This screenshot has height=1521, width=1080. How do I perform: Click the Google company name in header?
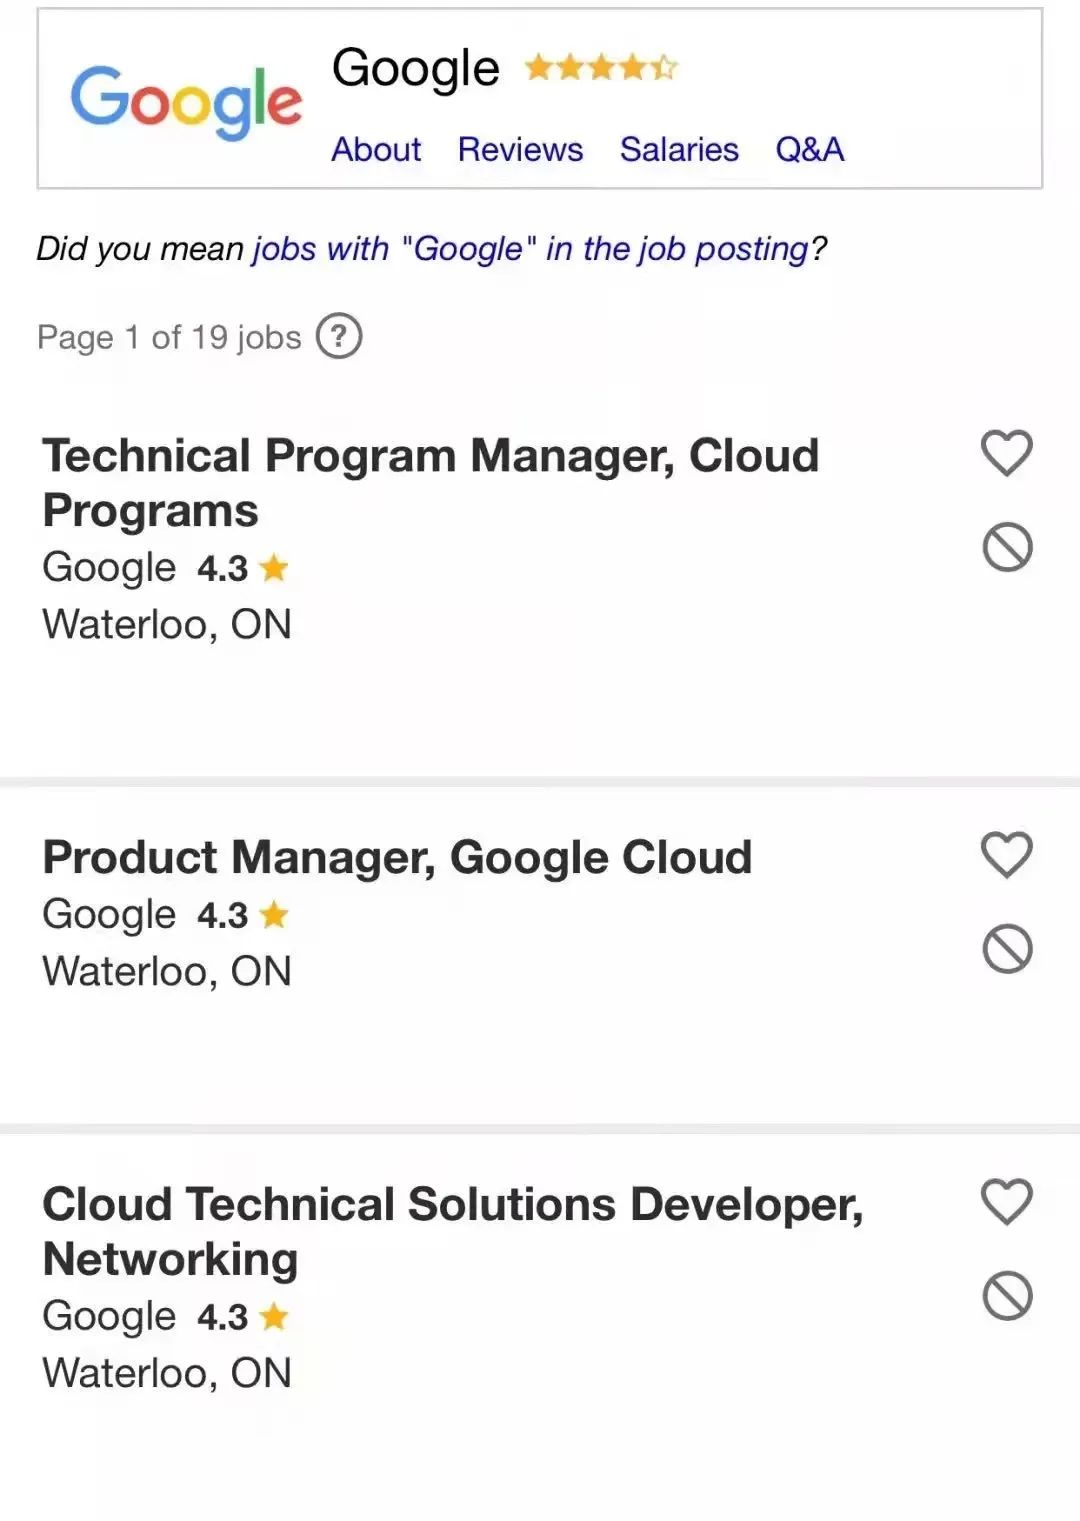[x=415, y=68]
